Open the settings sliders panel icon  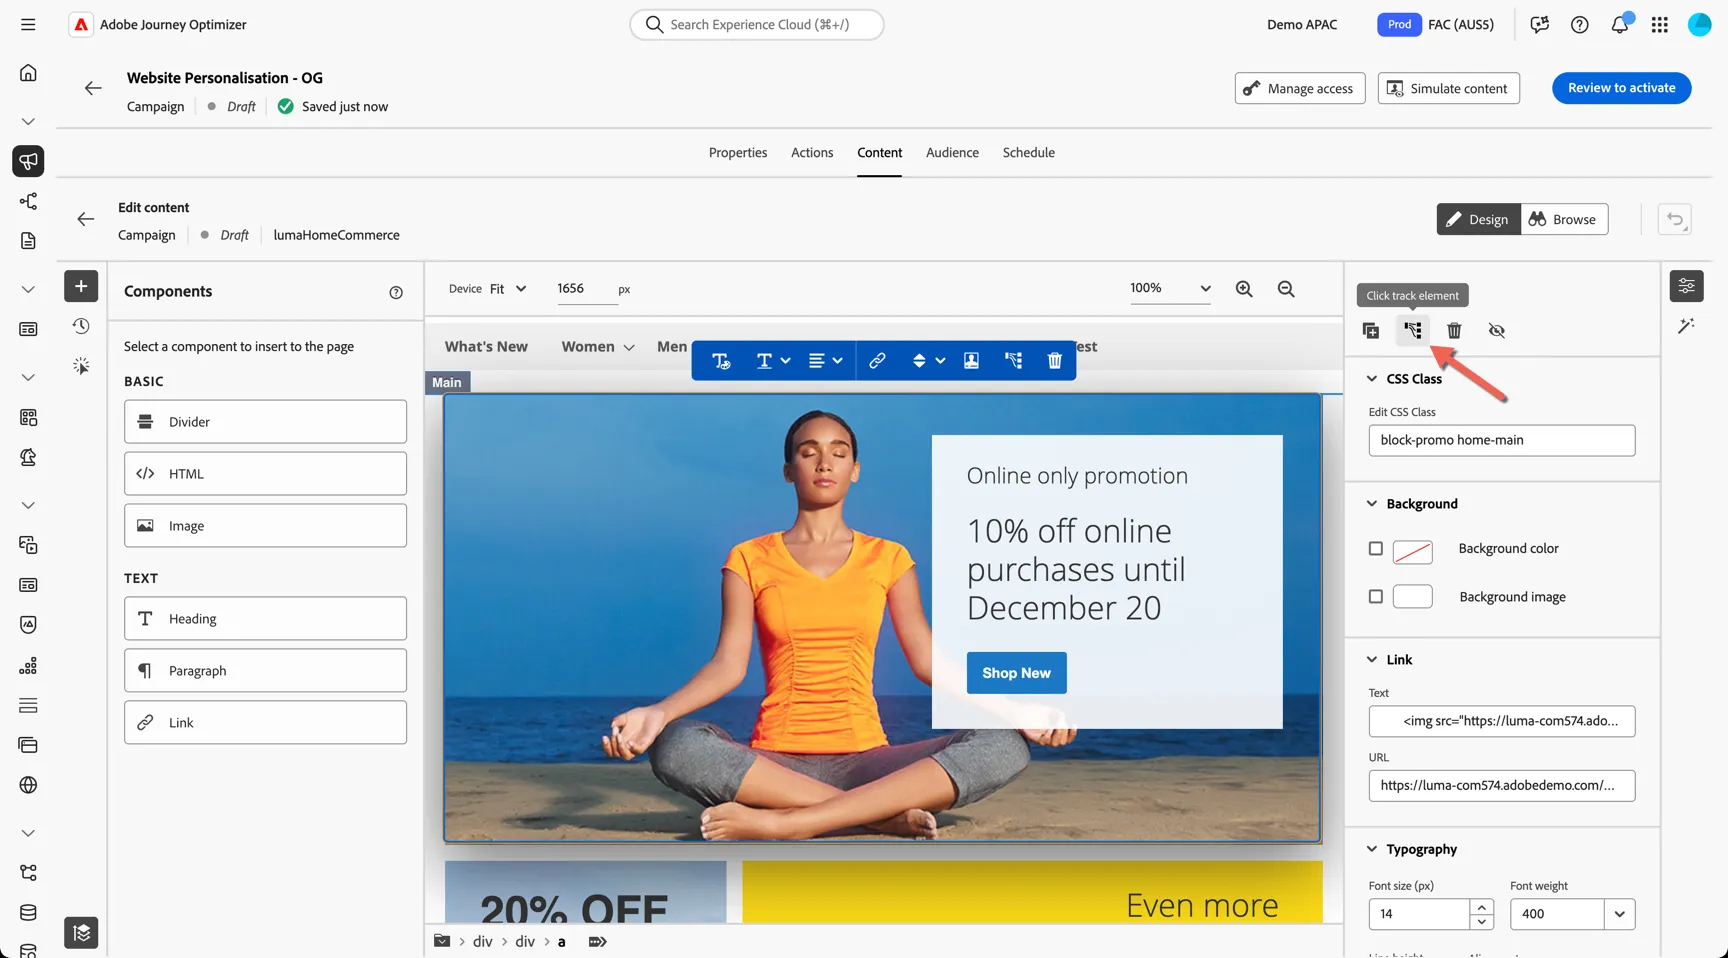pos(1686,286)
